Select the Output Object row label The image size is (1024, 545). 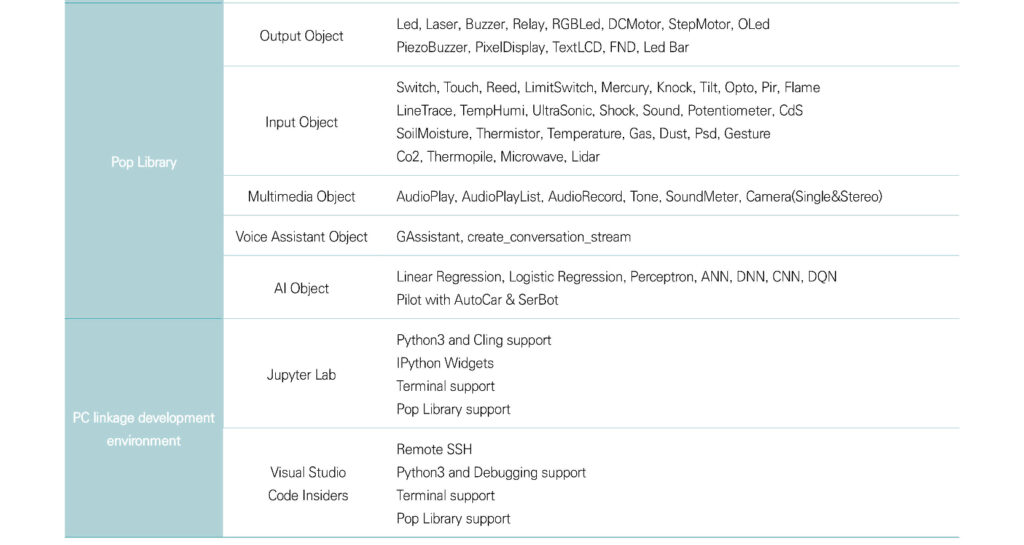tap(301, 36)
